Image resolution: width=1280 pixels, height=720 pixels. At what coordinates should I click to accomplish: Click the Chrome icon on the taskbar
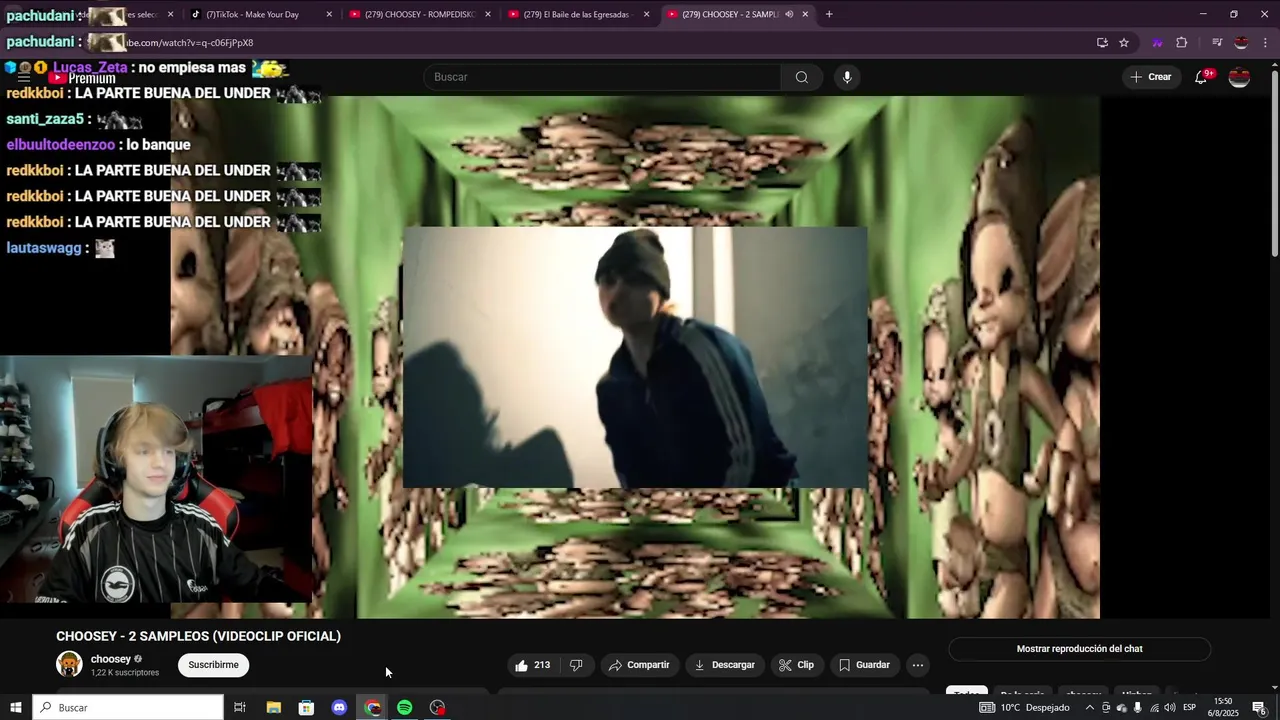tap(372, 707)
